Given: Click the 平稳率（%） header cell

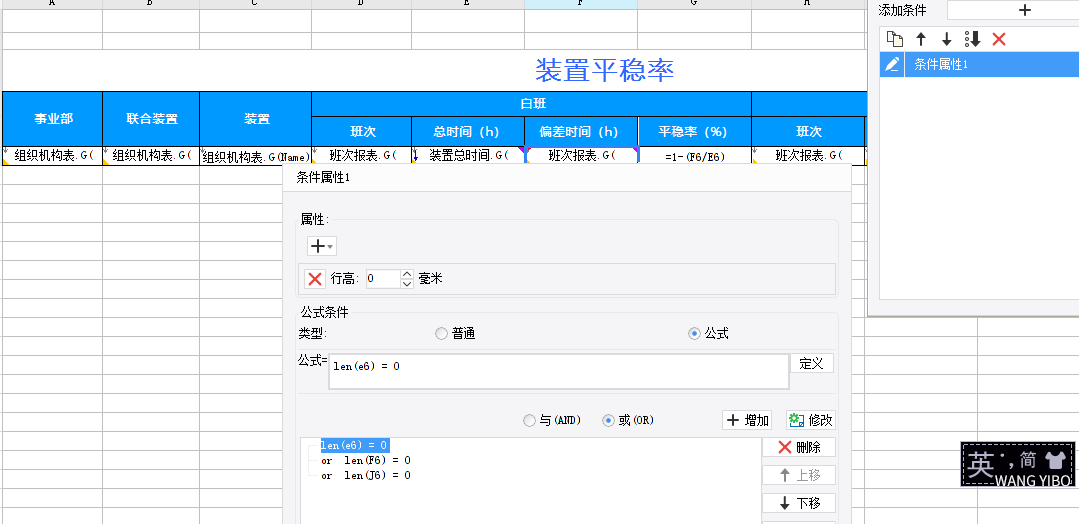Looking at the screenshot, I should click(694, 132).
